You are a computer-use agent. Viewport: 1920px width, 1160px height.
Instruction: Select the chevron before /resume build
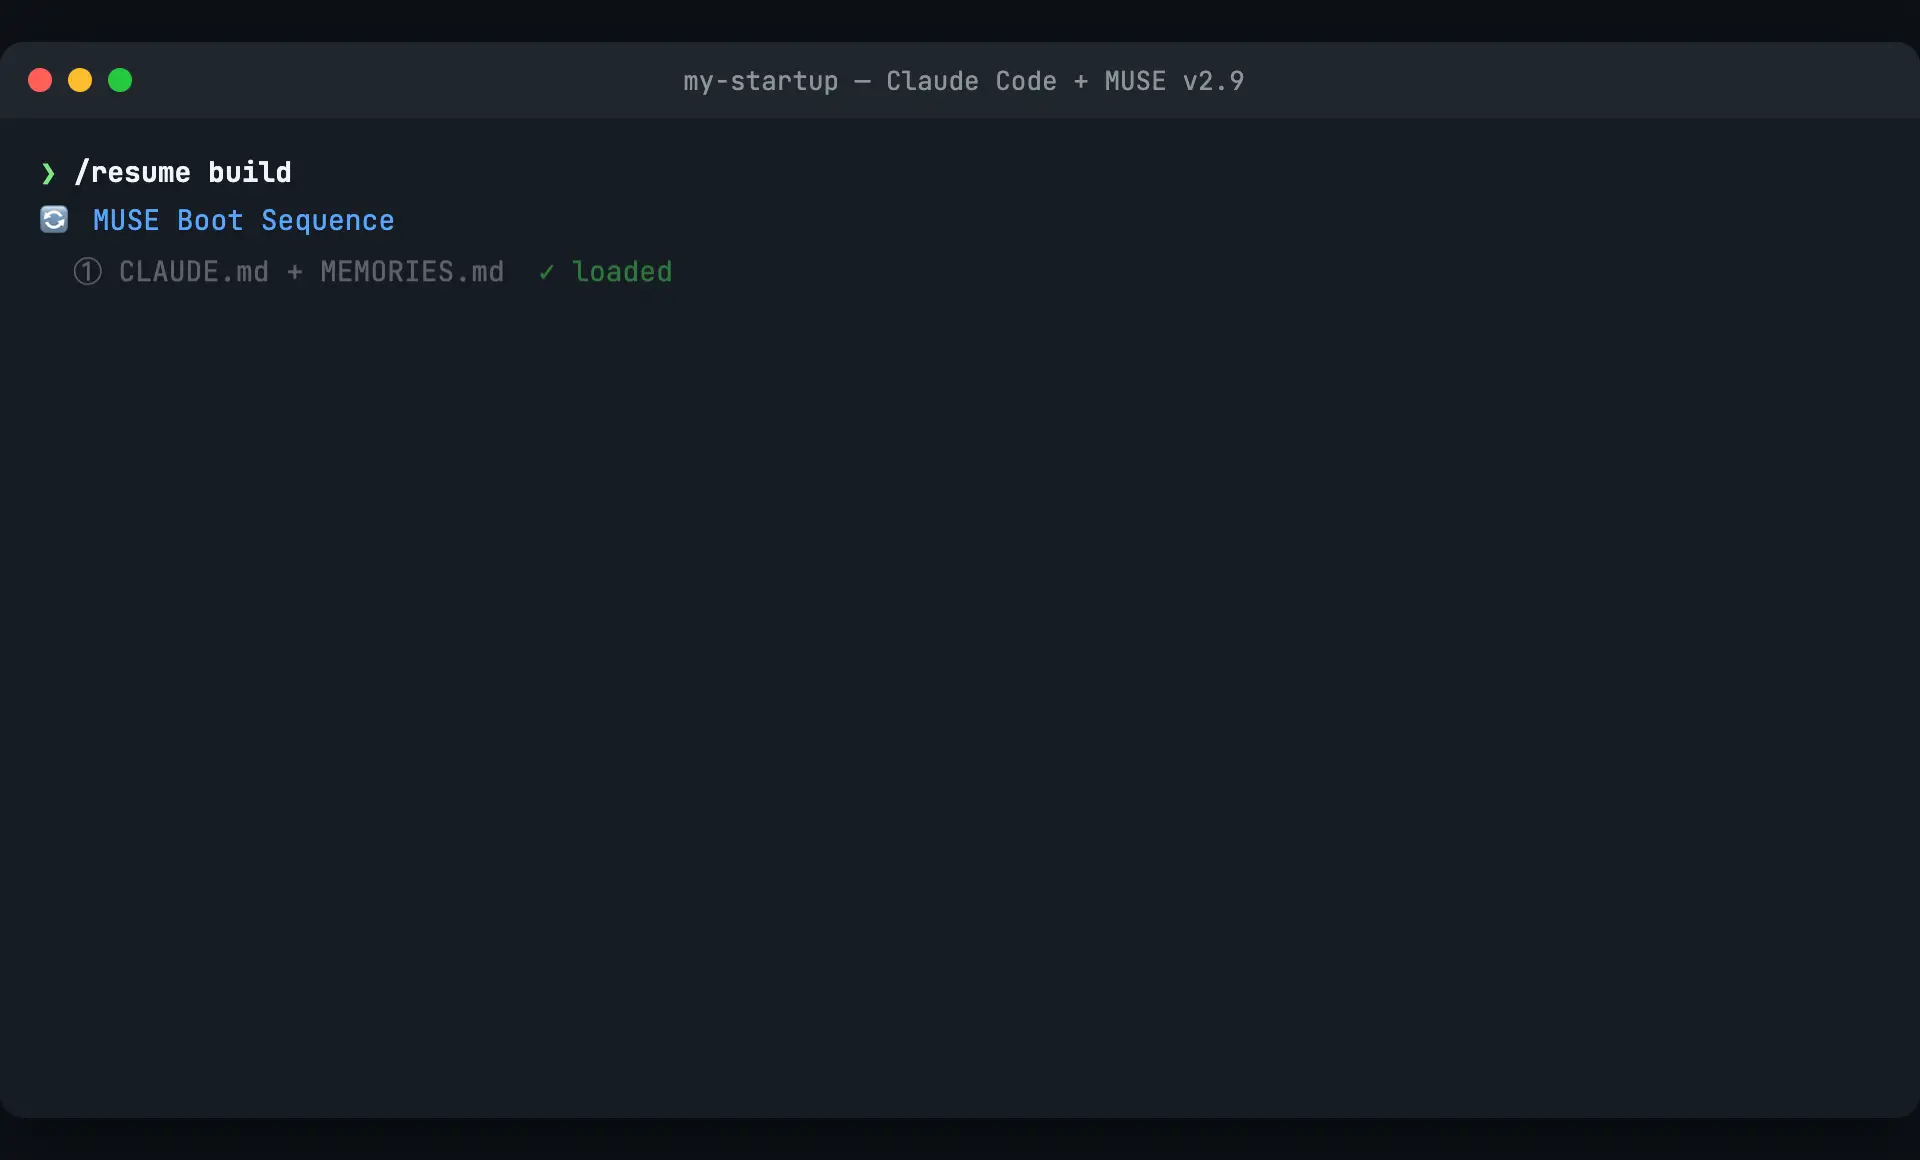49,173
